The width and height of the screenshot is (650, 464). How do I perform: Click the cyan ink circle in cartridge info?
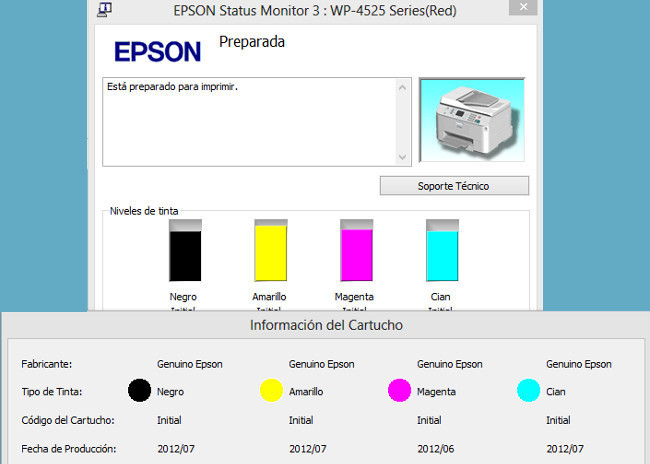click(x=529, y=390)
